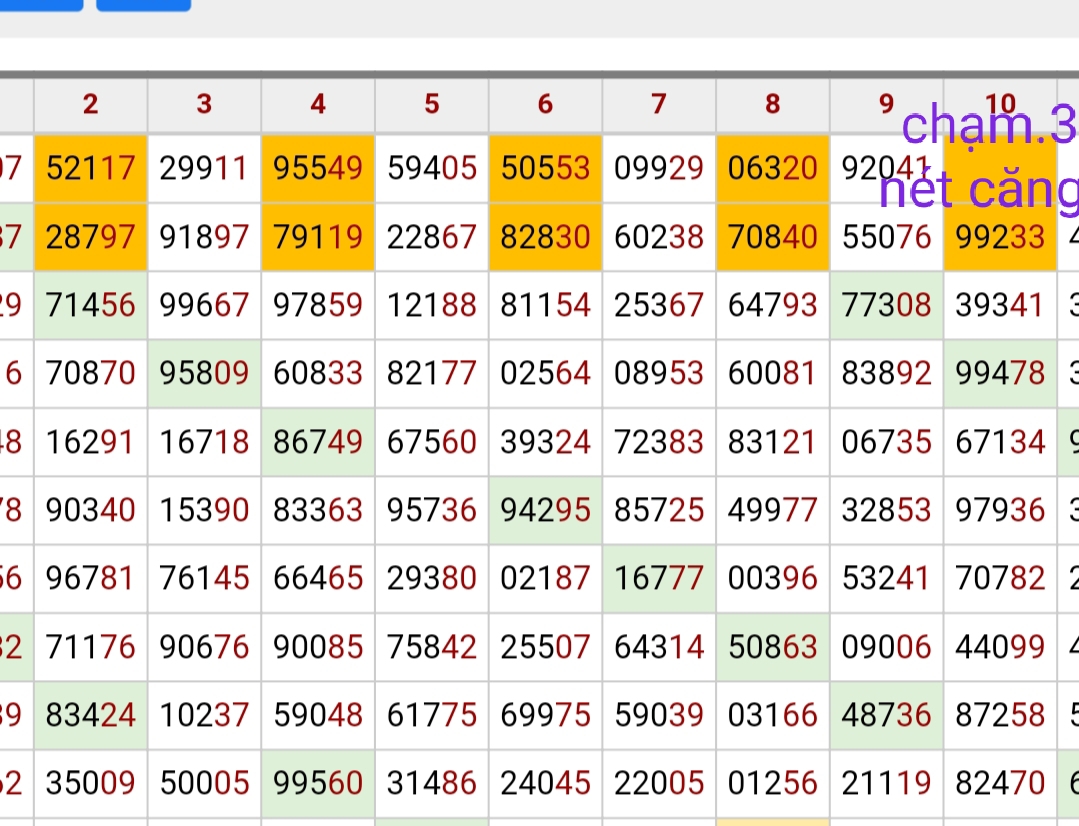This screenshot has height=826, width=1079.
Task: Select the orange cell 95549
Action: tap(318, 168)
